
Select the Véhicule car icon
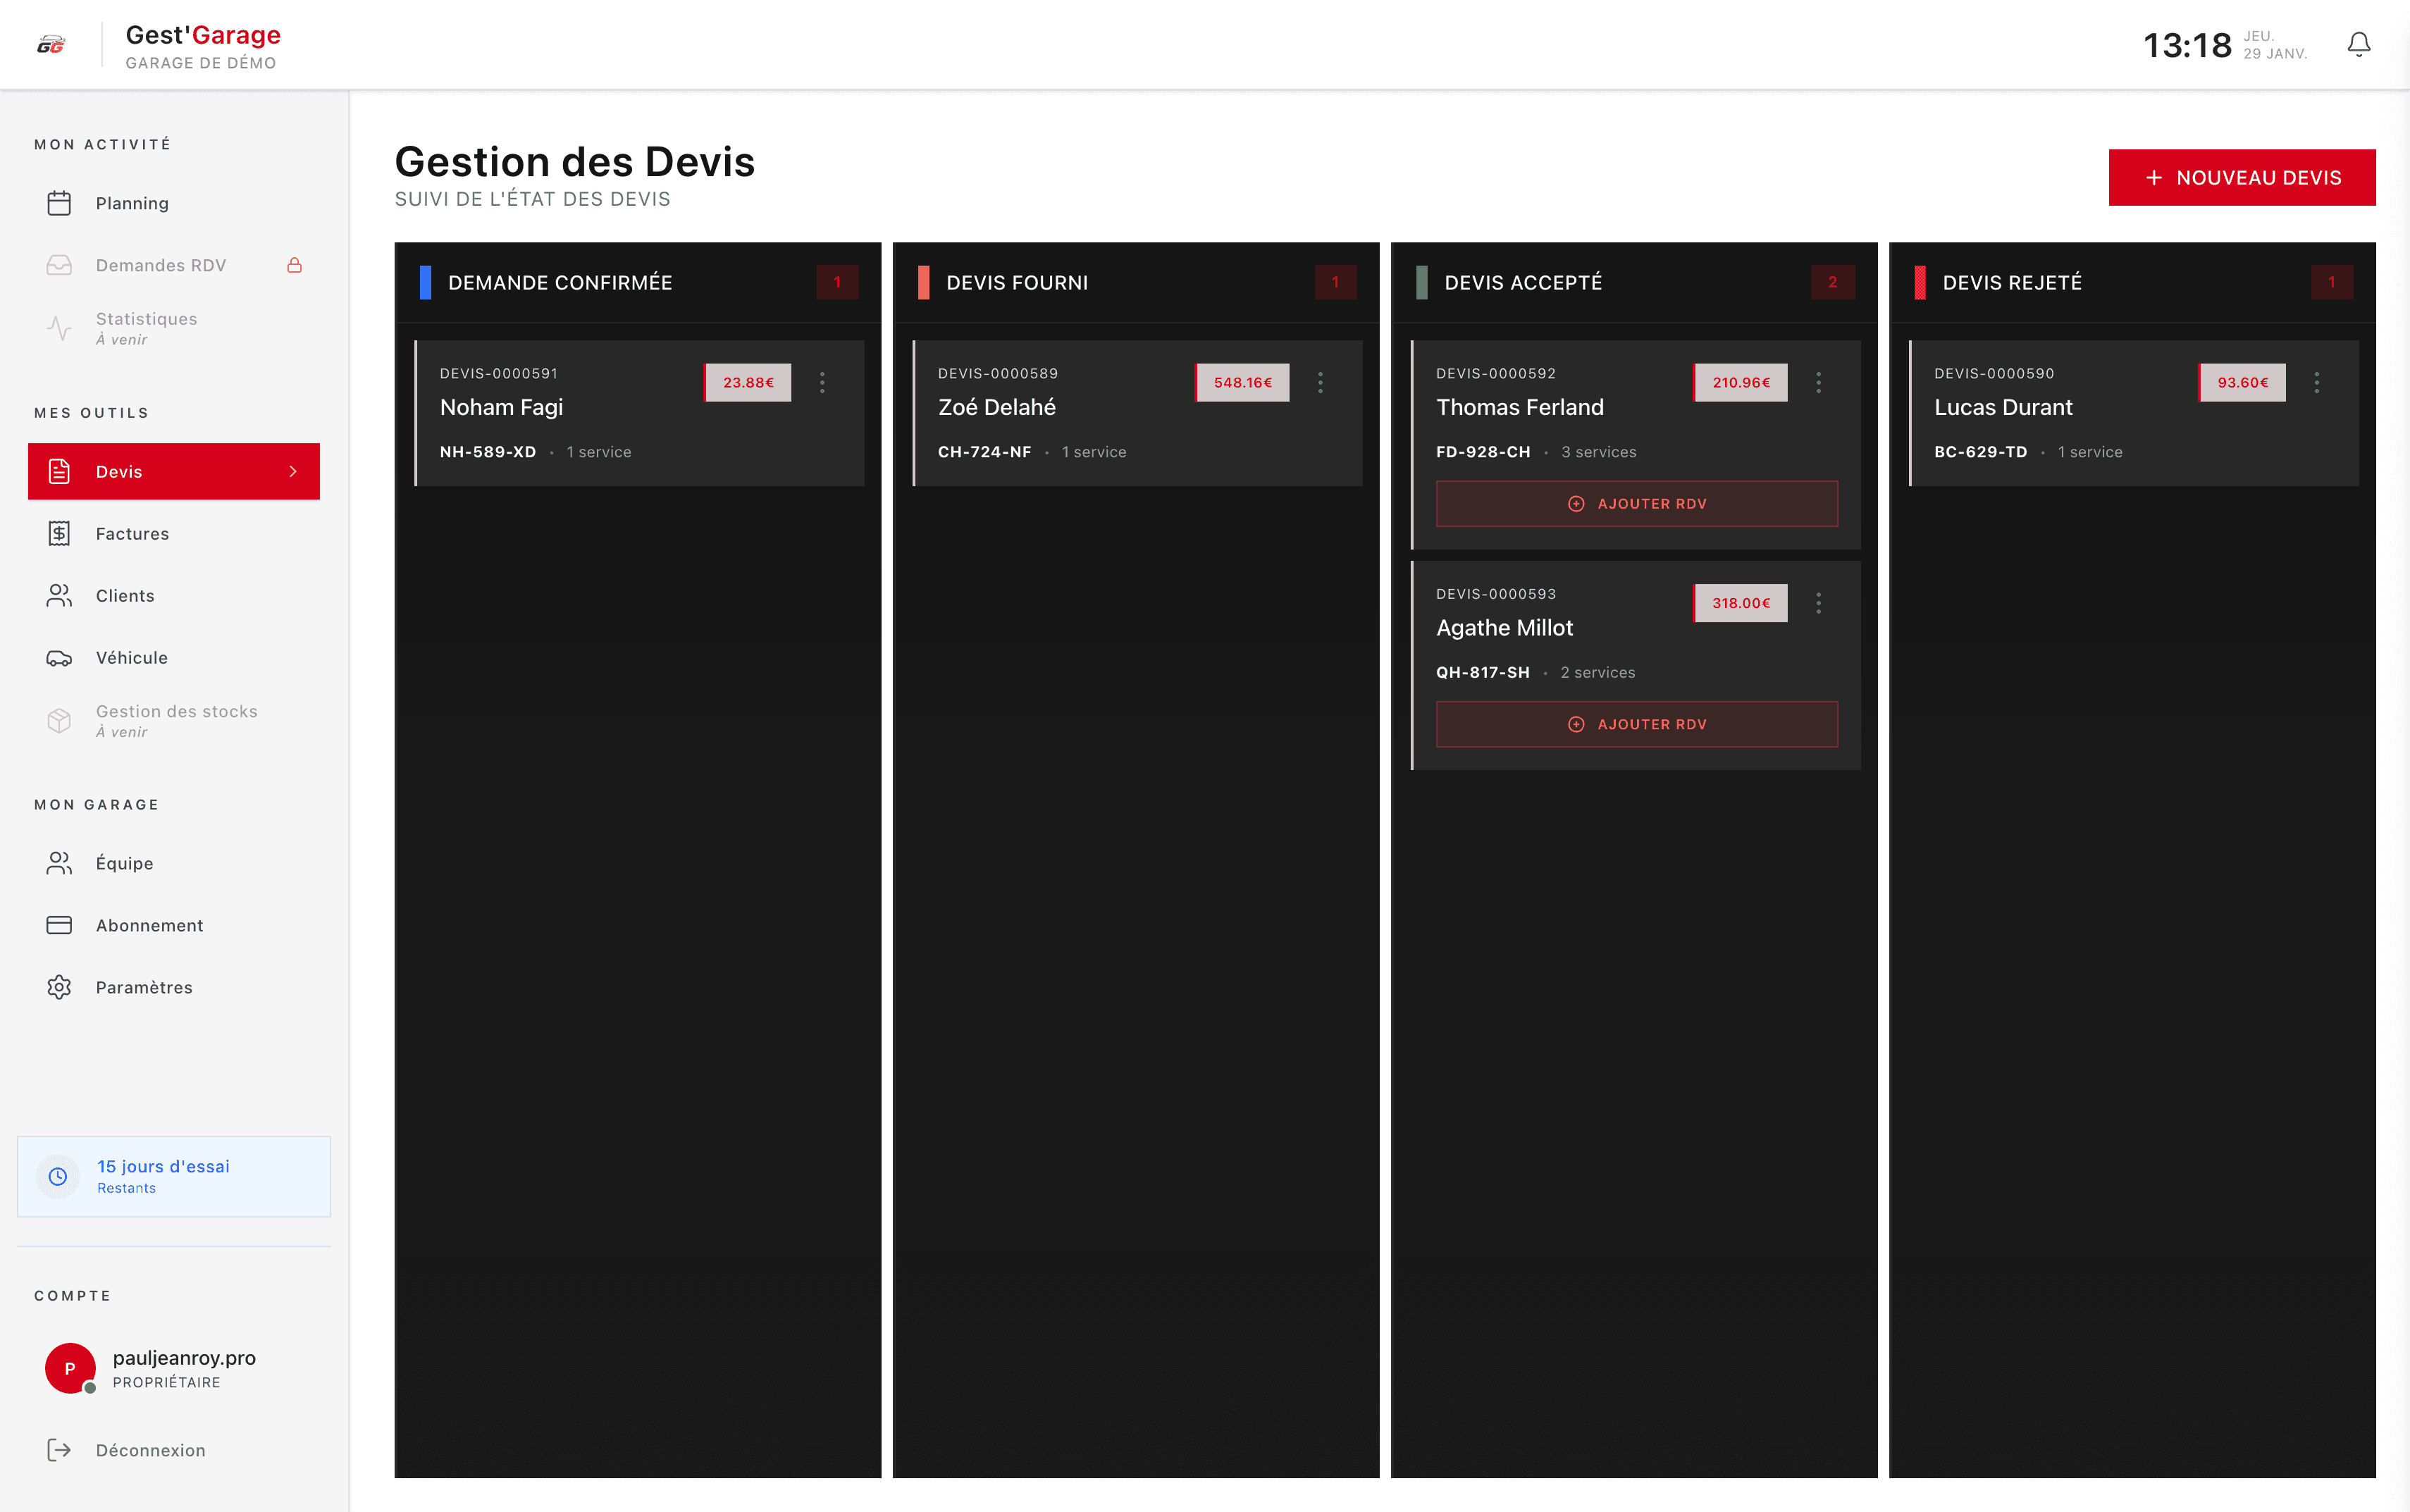[x=59, y=657]
